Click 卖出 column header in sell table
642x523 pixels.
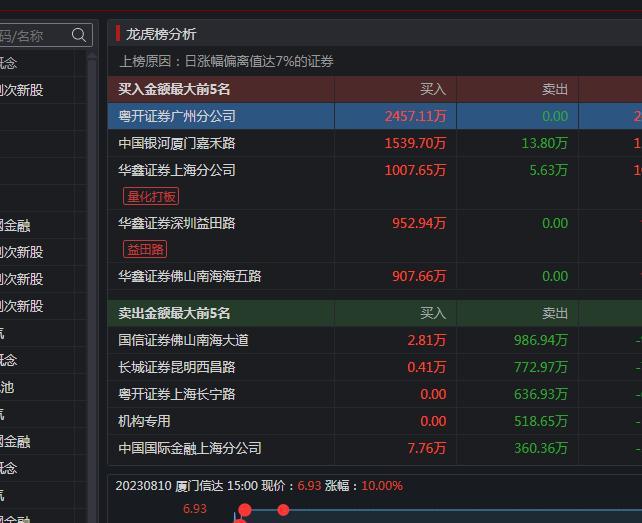pyautogui.click(x=555, y=313)
